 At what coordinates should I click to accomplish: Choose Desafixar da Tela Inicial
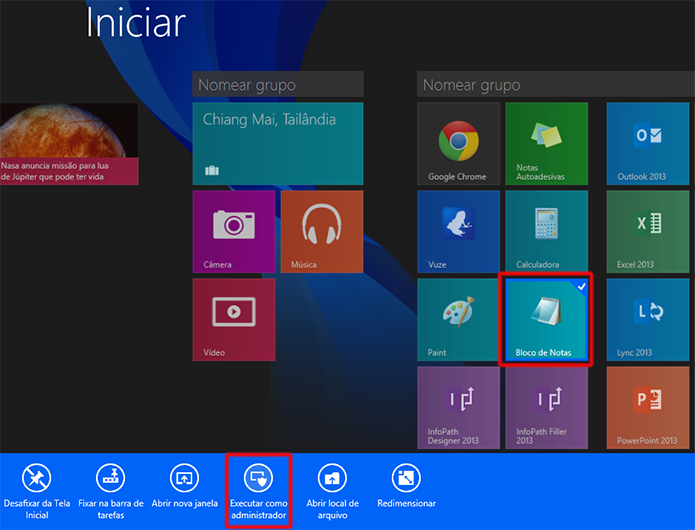click(37, 491)
